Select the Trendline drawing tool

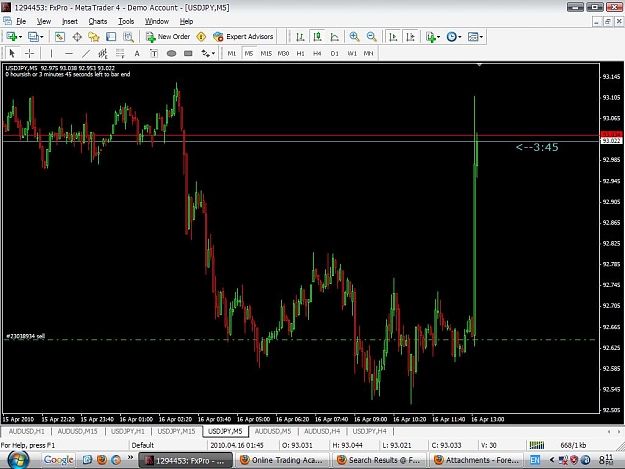(86, 53)
